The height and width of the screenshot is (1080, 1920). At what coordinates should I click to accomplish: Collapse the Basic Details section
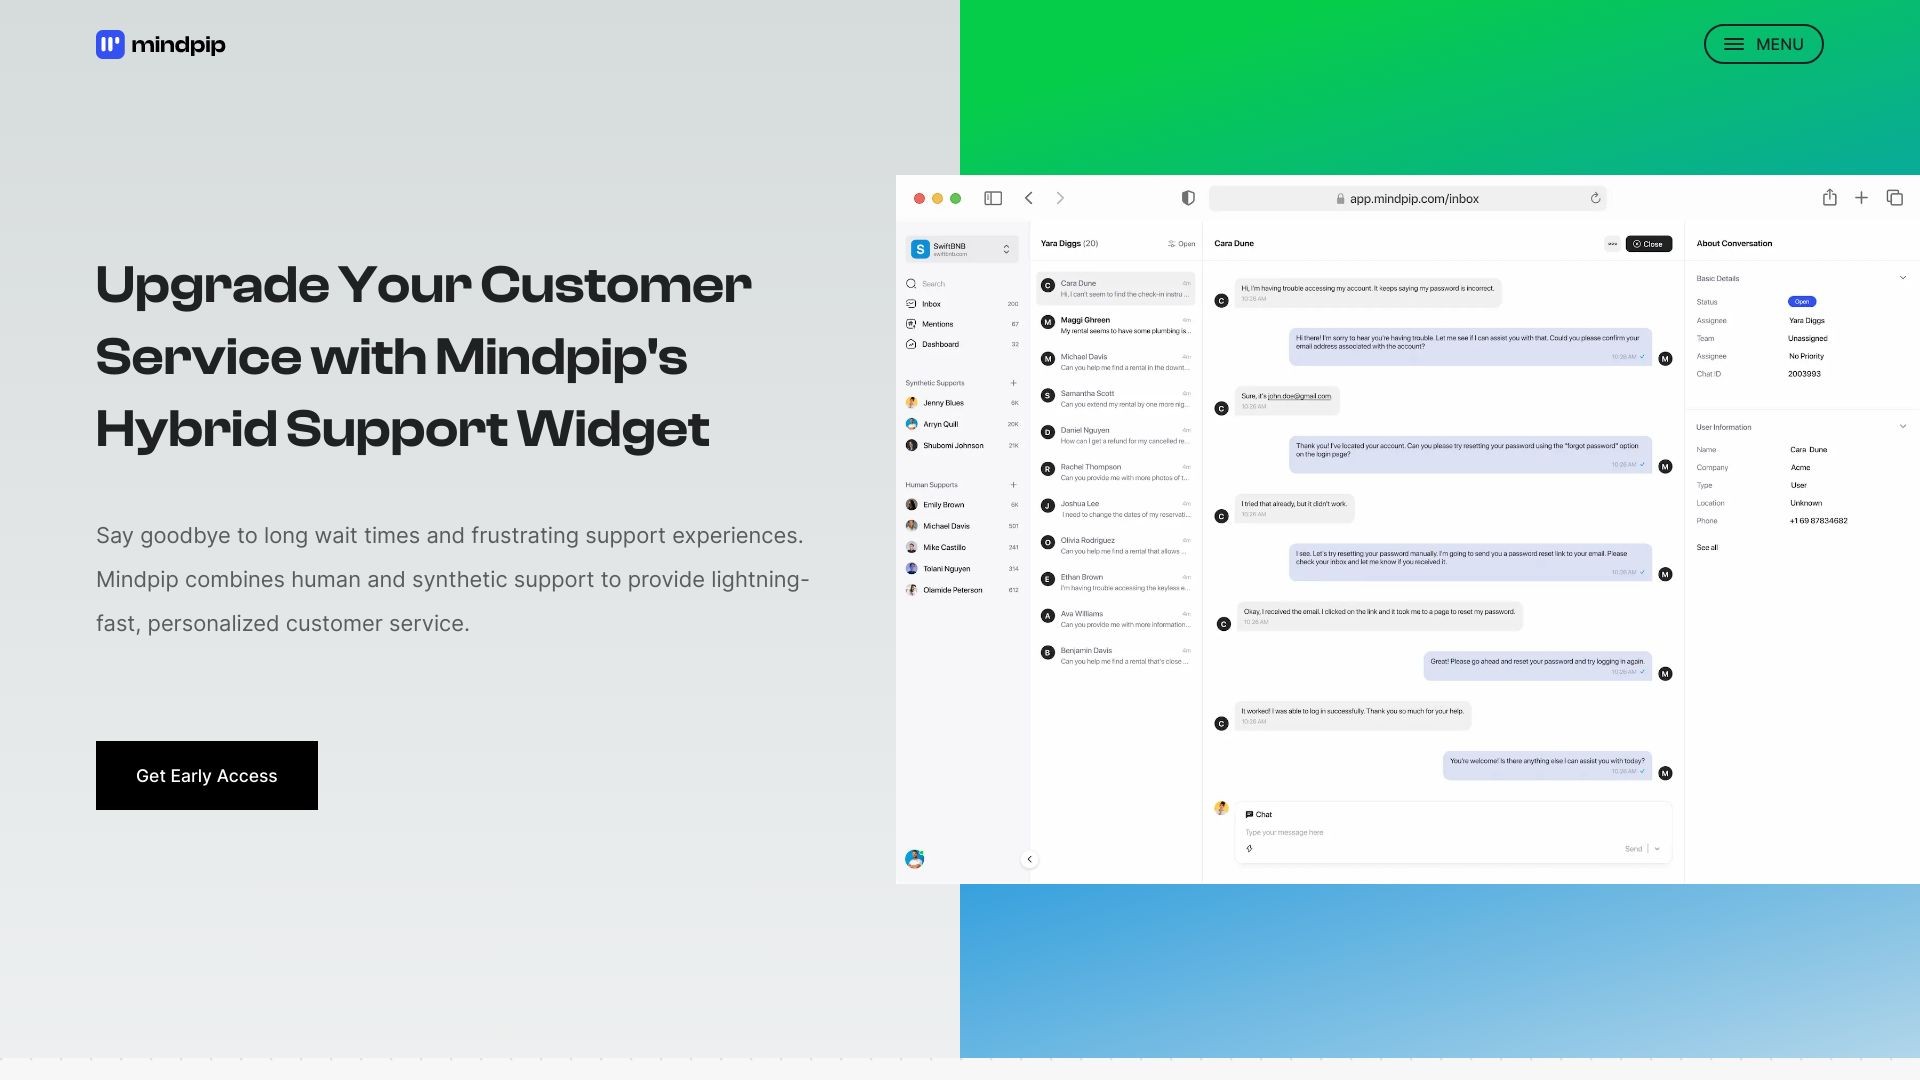pyautogui.click(x=1902, y=277)
